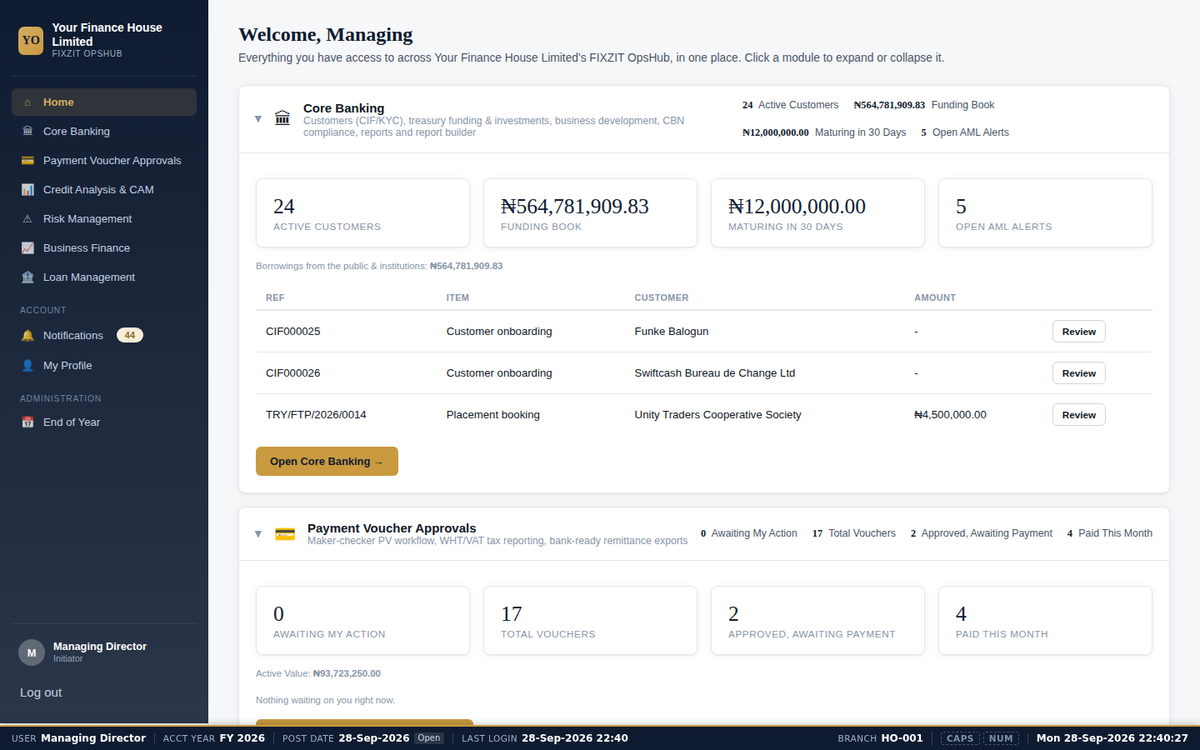
Task: Go to Home in the sidebar
Action: [x=104, y=102]
